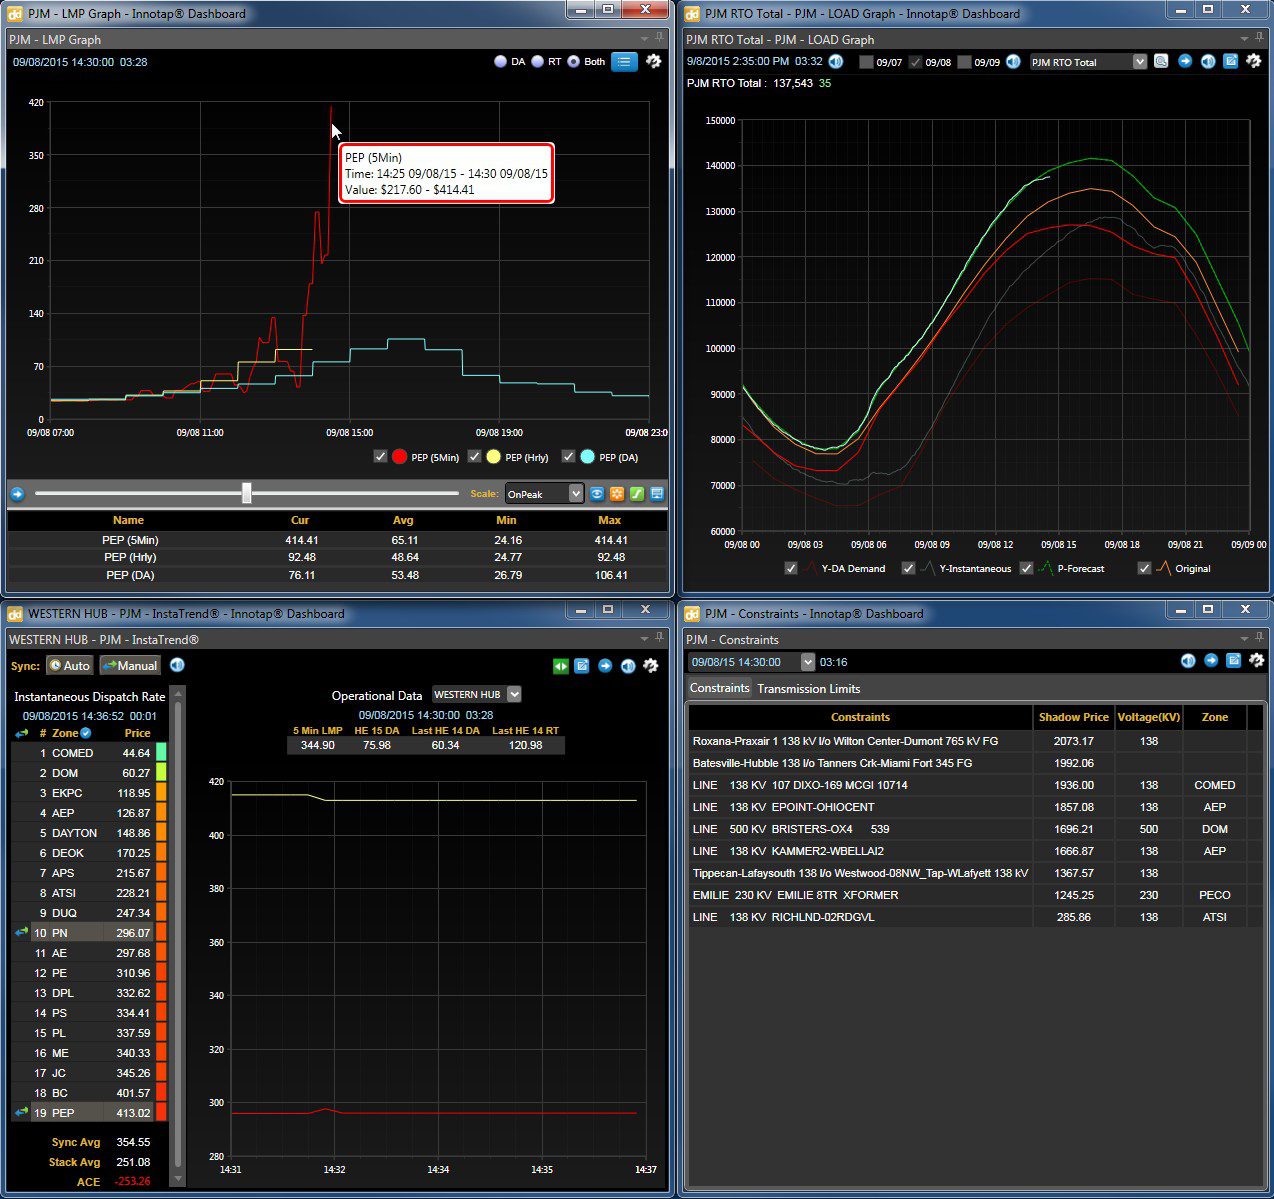Select the DA radio button

501,62
